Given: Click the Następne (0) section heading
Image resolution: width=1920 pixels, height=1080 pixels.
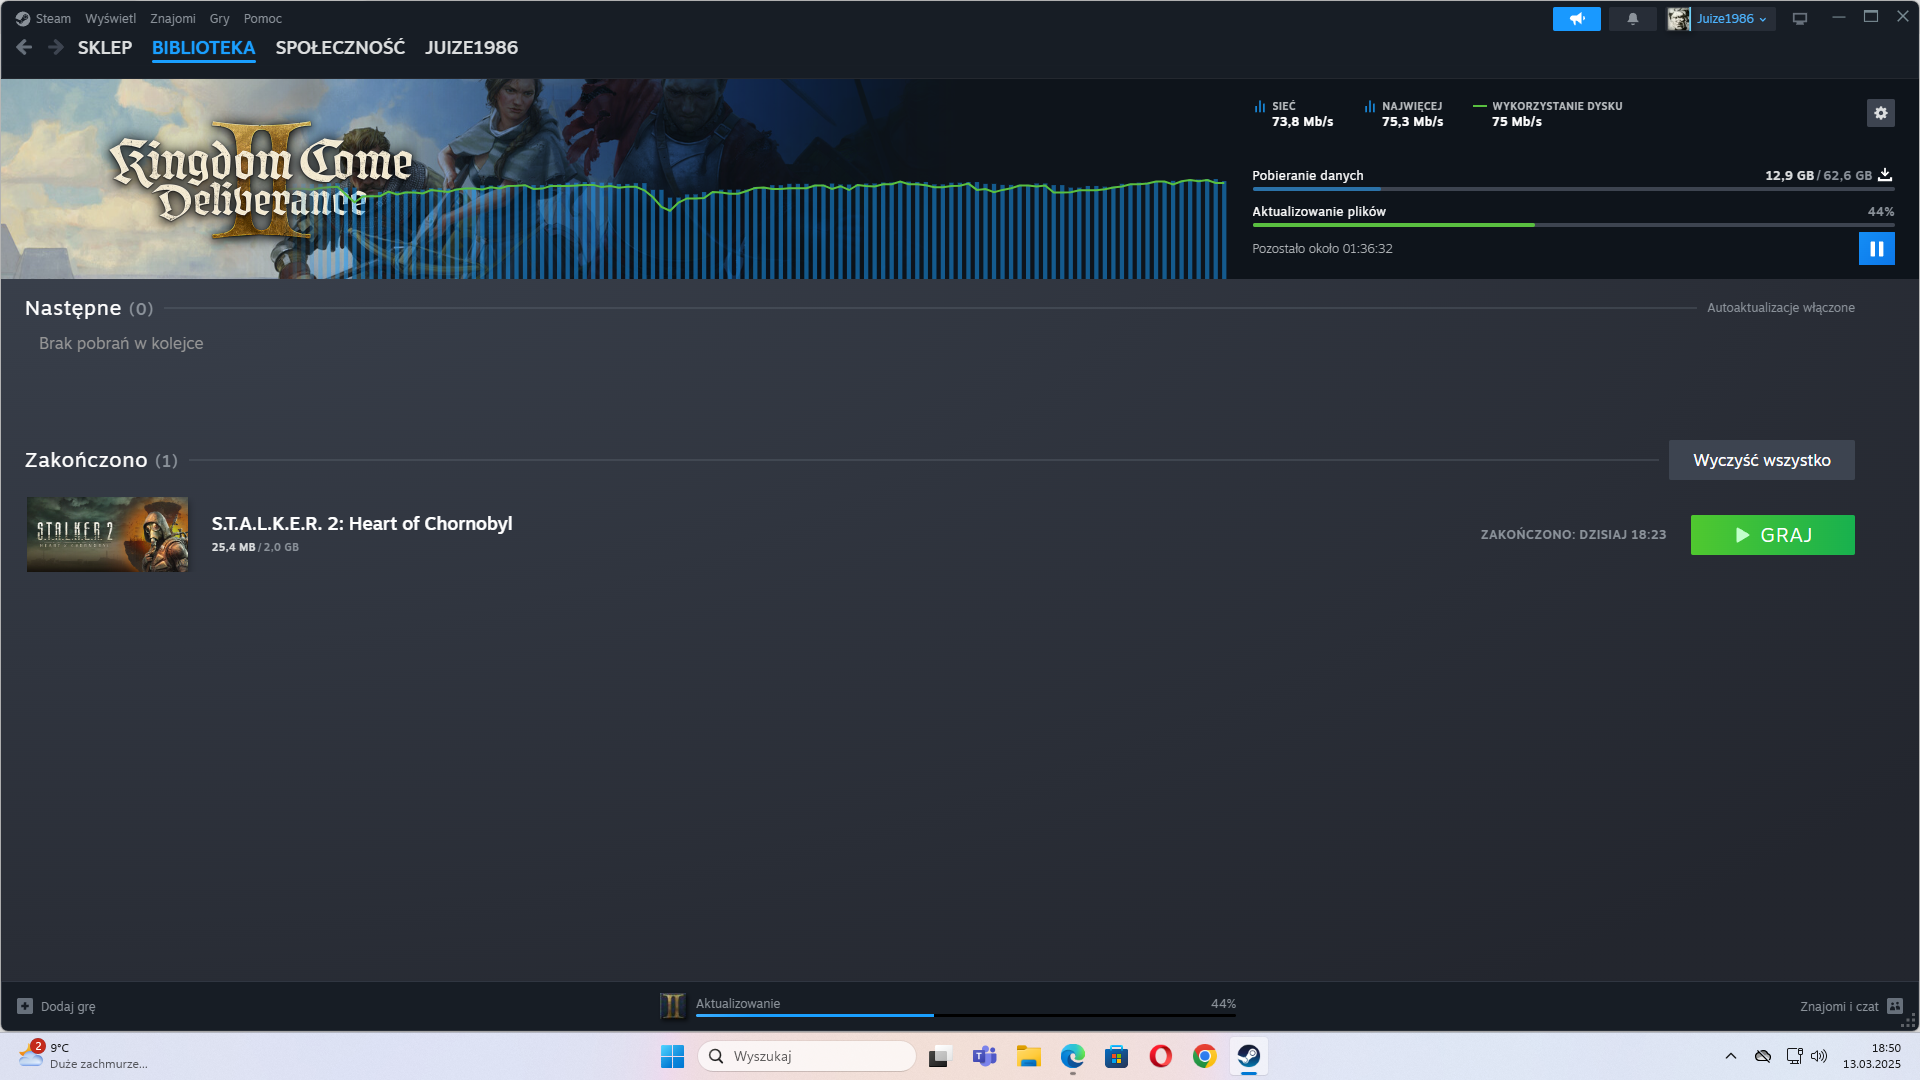Looking at the screenshot, I should pos(89,308).
